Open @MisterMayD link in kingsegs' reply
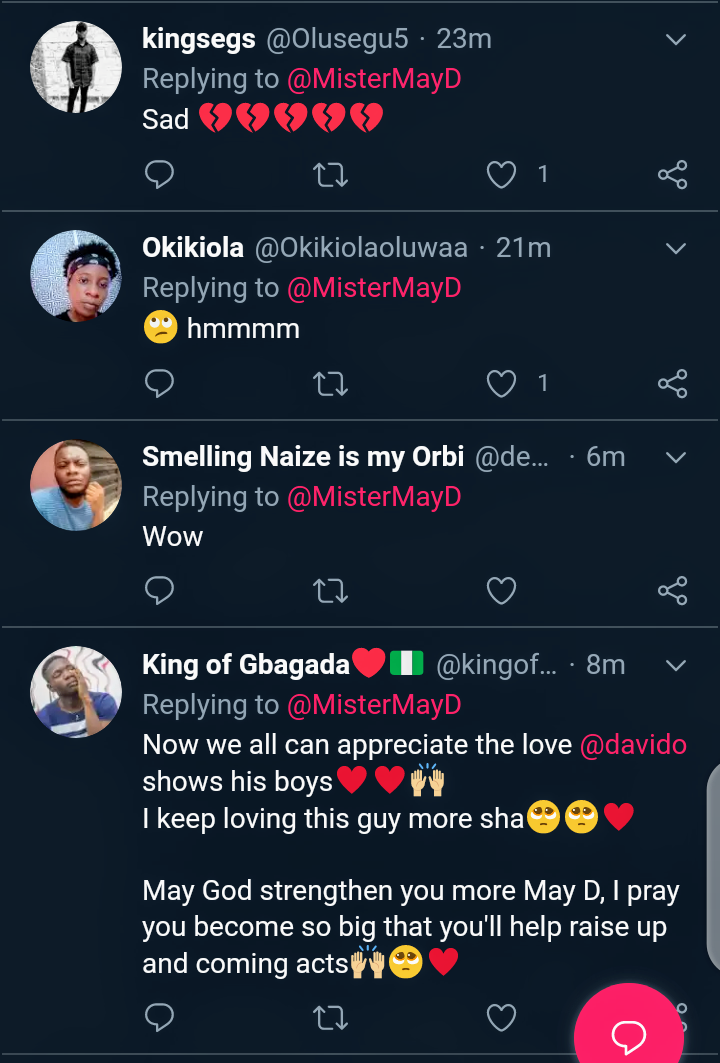 (x=374, y=79)
